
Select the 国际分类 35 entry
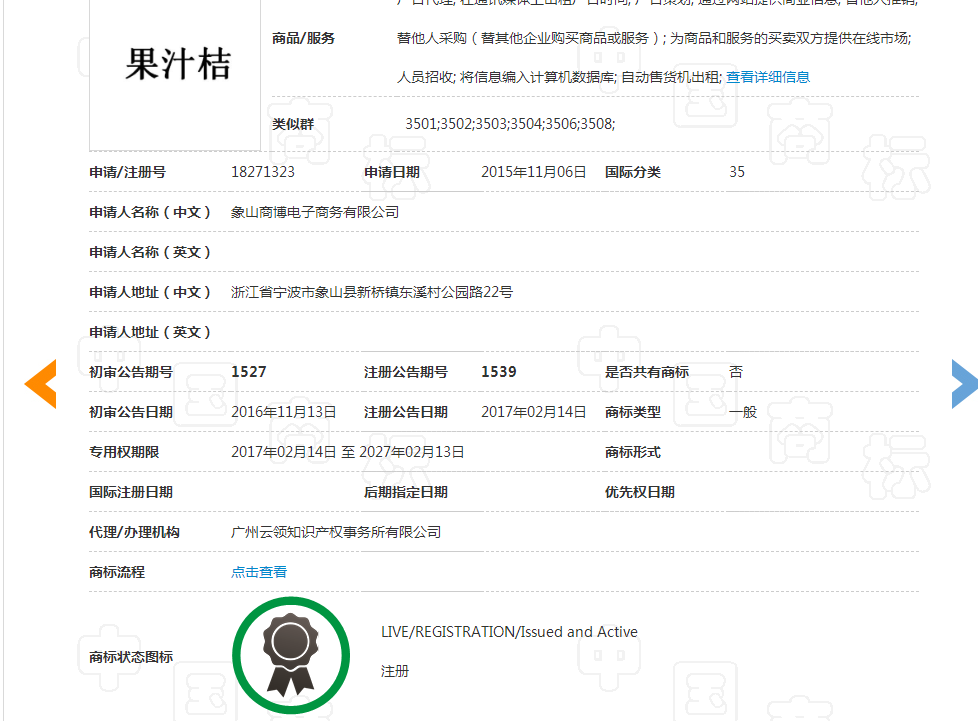click(x=736, y=171)
